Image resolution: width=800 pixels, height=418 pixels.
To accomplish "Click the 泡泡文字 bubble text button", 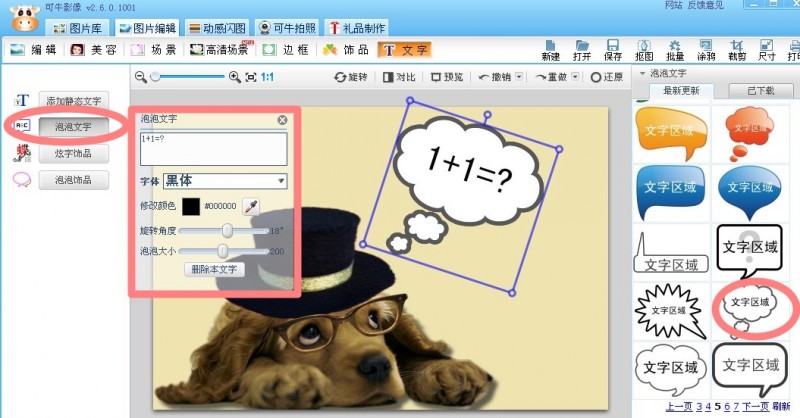I will [74, 127].
